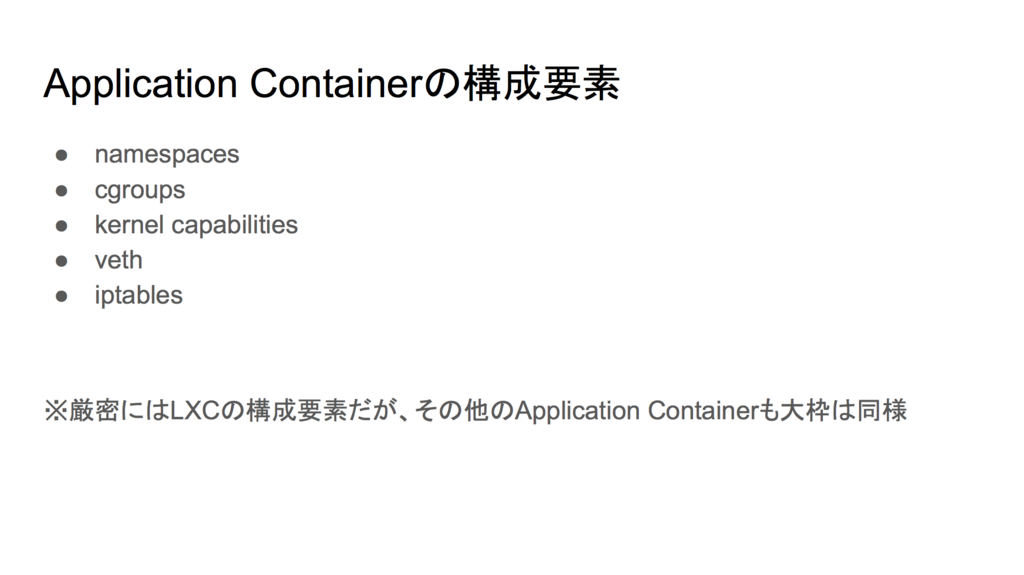
Task: Select the namespaces bullet text
Action: pos(167,155)
